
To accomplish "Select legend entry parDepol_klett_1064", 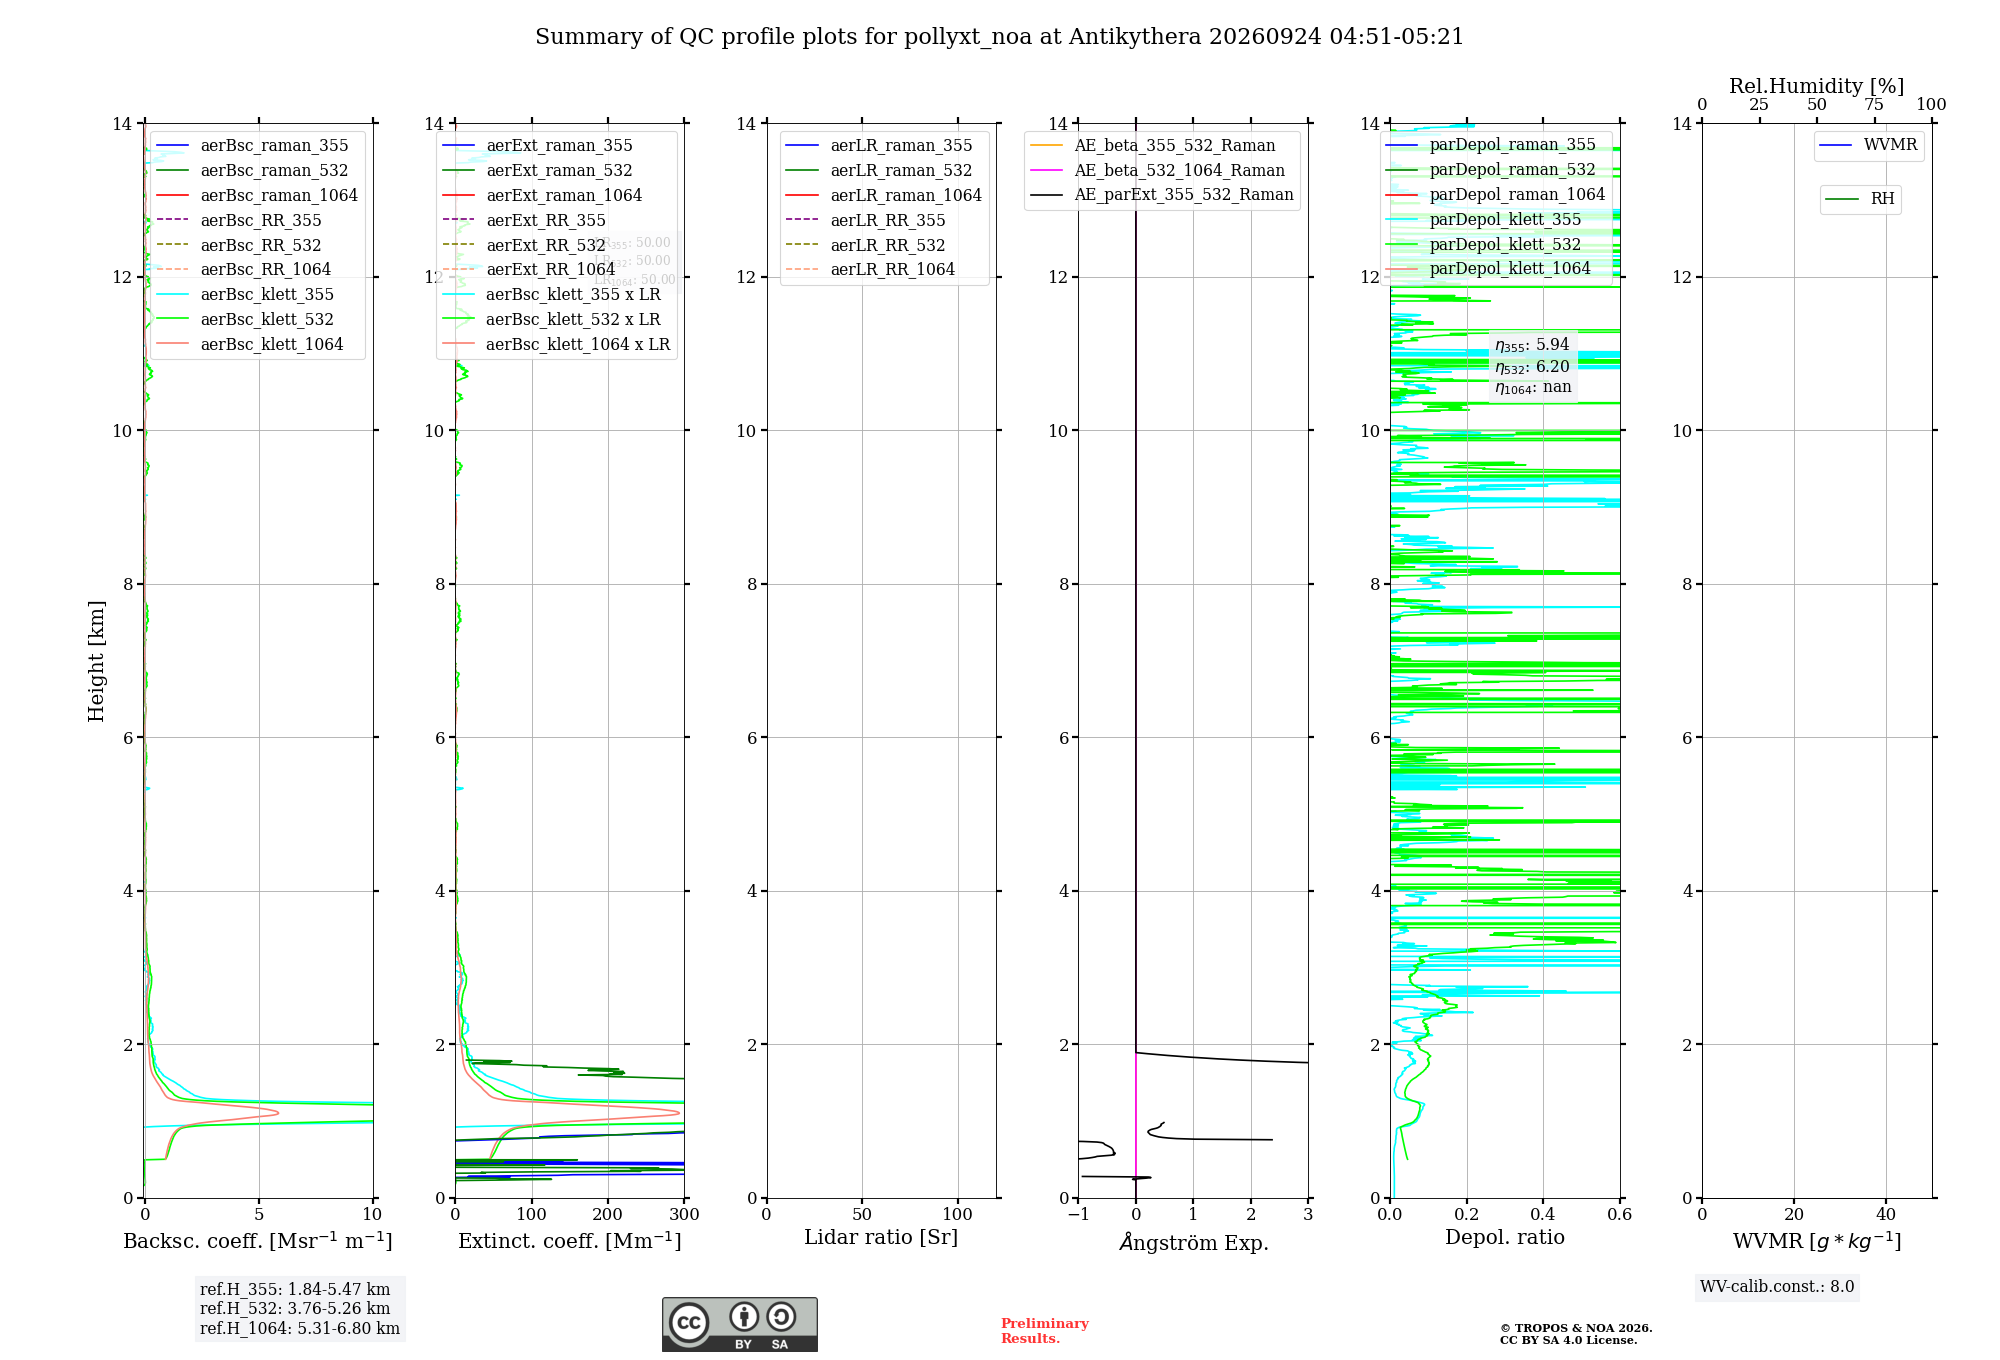I will [x=1488, y=269].
